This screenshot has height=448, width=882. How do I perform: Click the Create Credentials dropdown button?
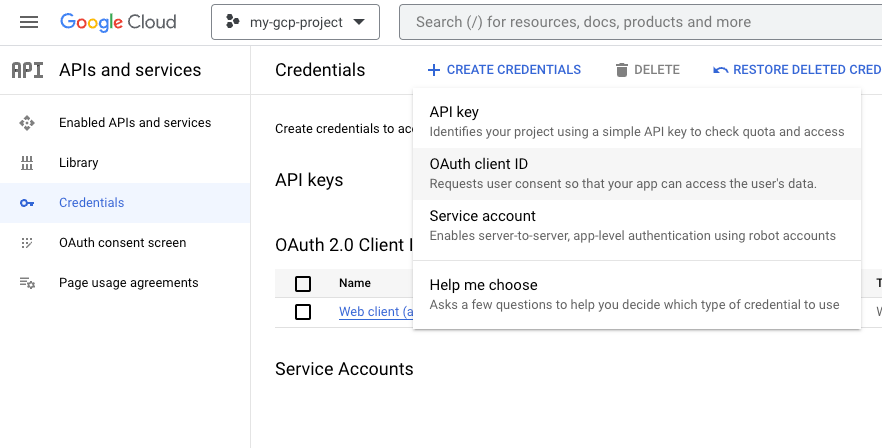(504, 70)
